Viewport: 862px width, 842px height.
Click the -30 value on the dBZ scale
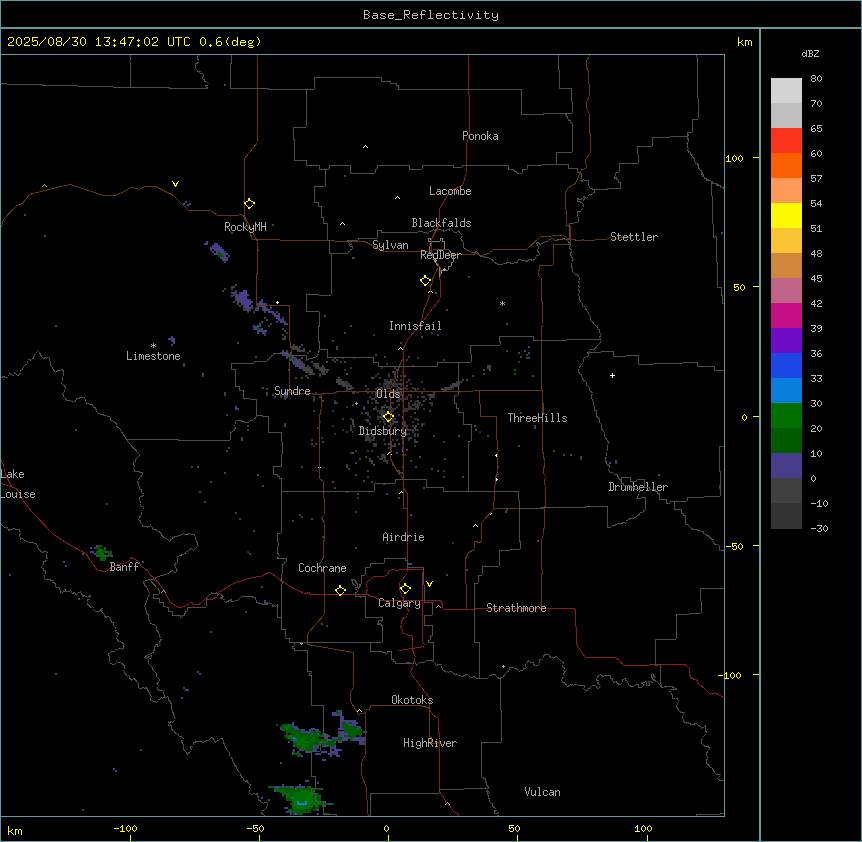(x=819, y=528)
